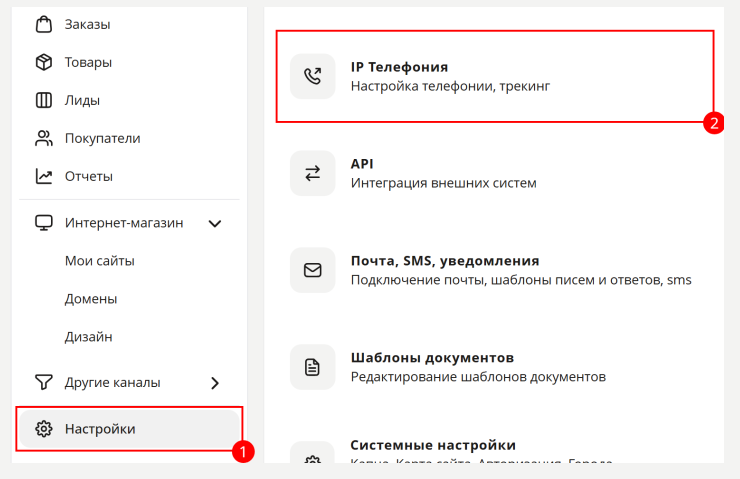This screenshot has width=740, height=479.
Task: Open Почта, SMS, уведомления settings
Action: [x=445, y=261]
